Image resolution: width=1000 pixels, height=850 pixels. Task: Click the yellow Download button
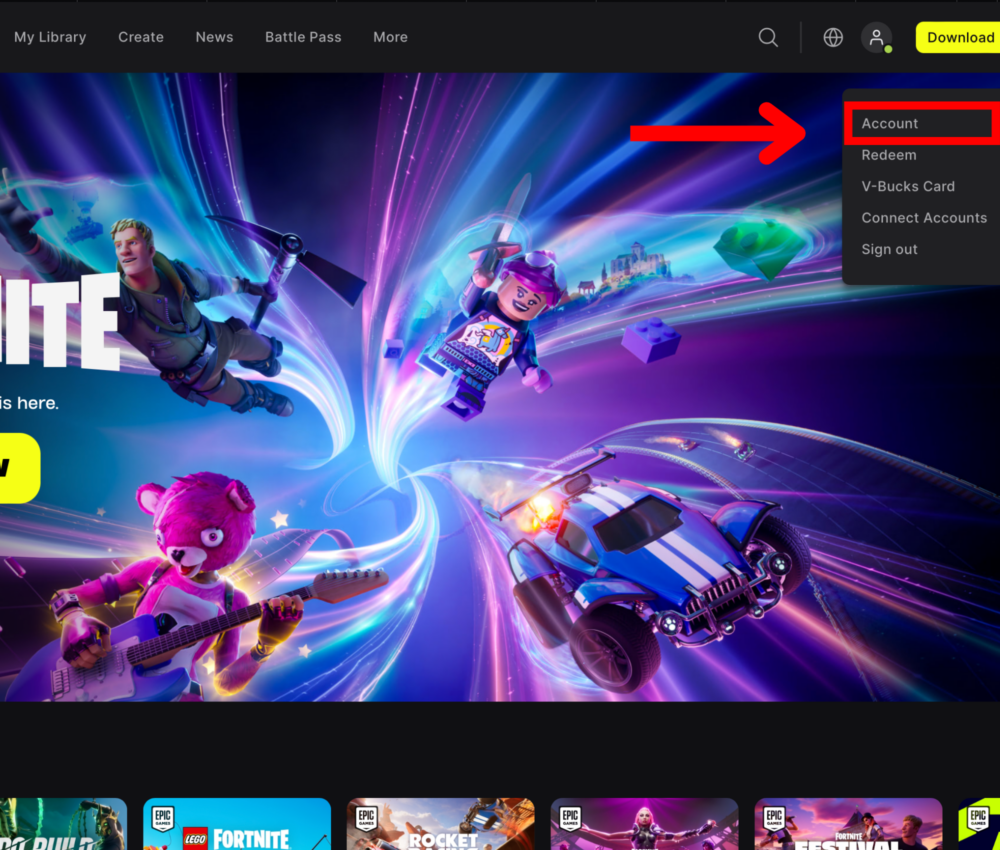point(958,37)
